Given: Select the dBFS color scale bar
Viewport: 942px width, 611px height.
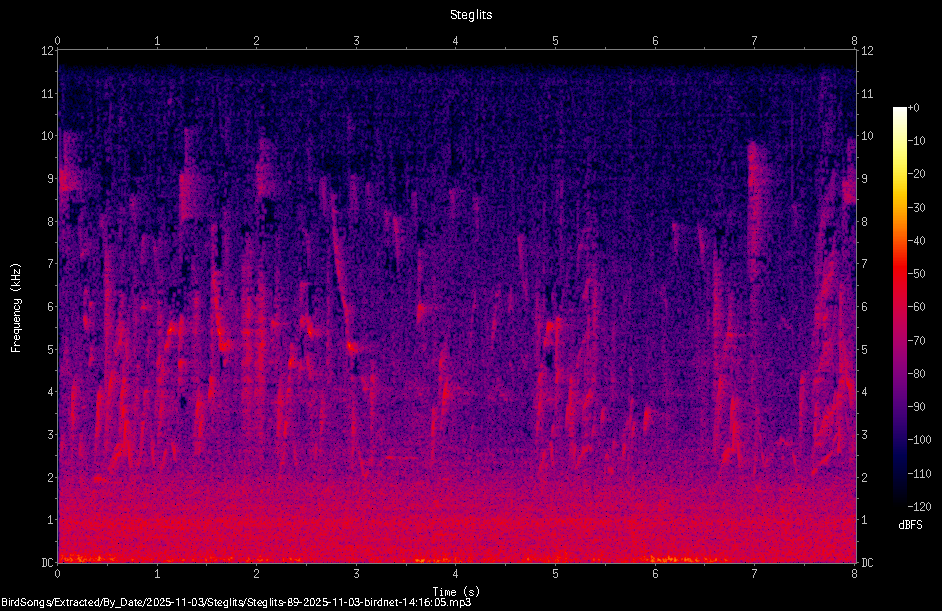Looking at the screenshot, I should pos(899,306).
